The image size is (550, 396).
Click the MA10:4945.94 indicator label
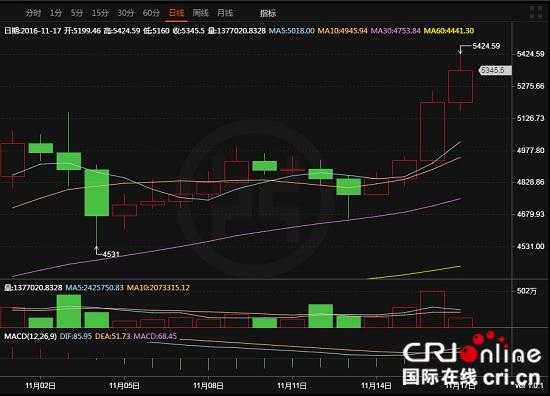342,31
